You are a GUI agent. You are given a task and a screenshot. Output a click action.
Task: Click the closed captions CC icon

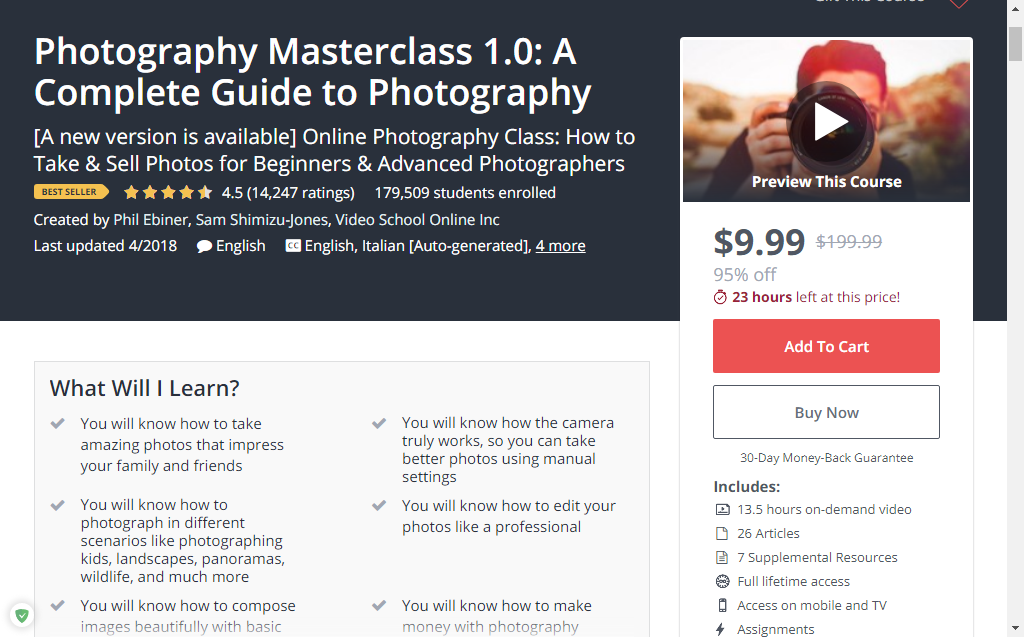point(293,246)
